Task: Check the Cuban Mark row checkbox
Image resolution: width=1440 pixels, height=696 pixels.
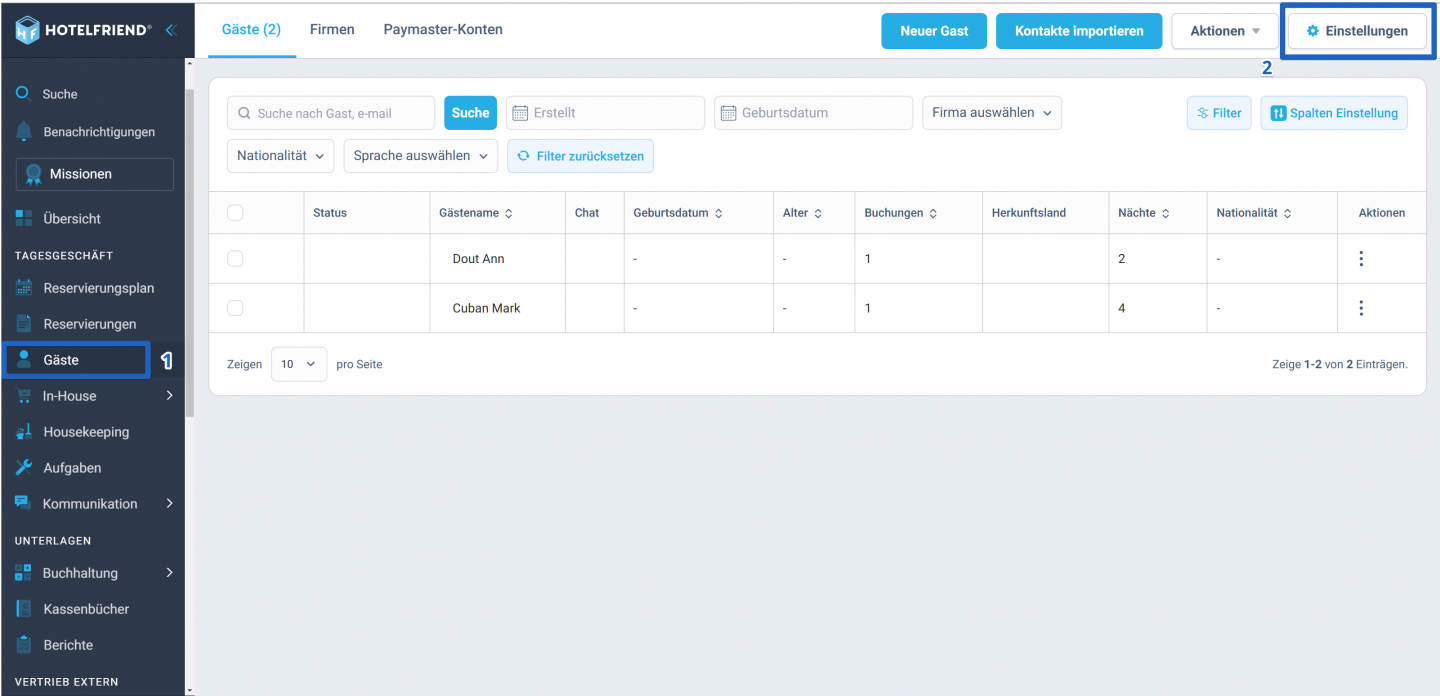Action: (235, 308)
